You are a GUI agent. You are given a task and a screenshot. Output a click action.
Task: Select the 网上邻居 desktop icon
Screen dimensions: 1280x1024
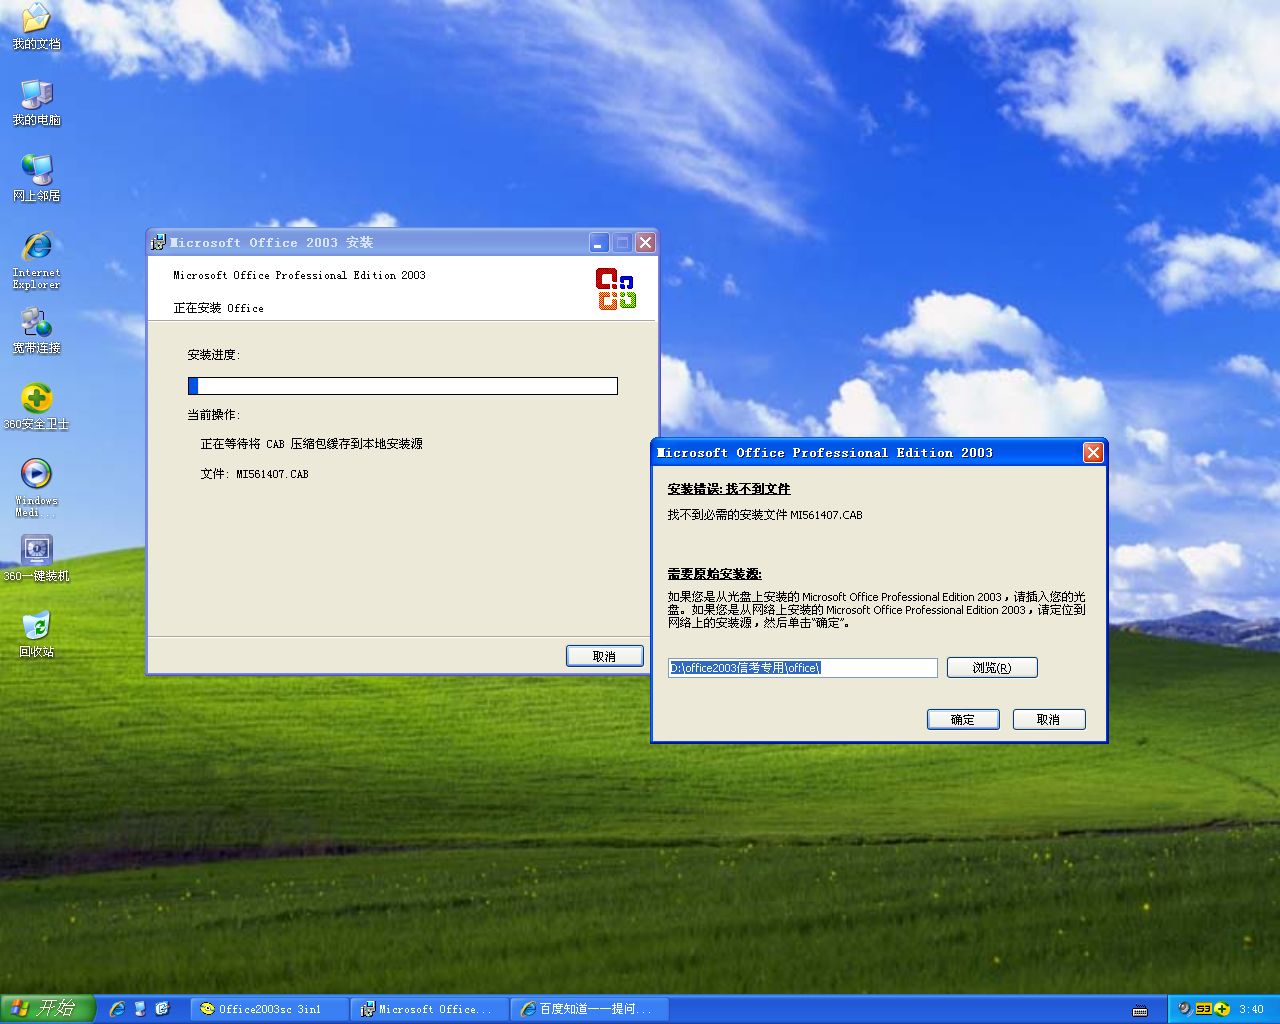click(36, 179)
